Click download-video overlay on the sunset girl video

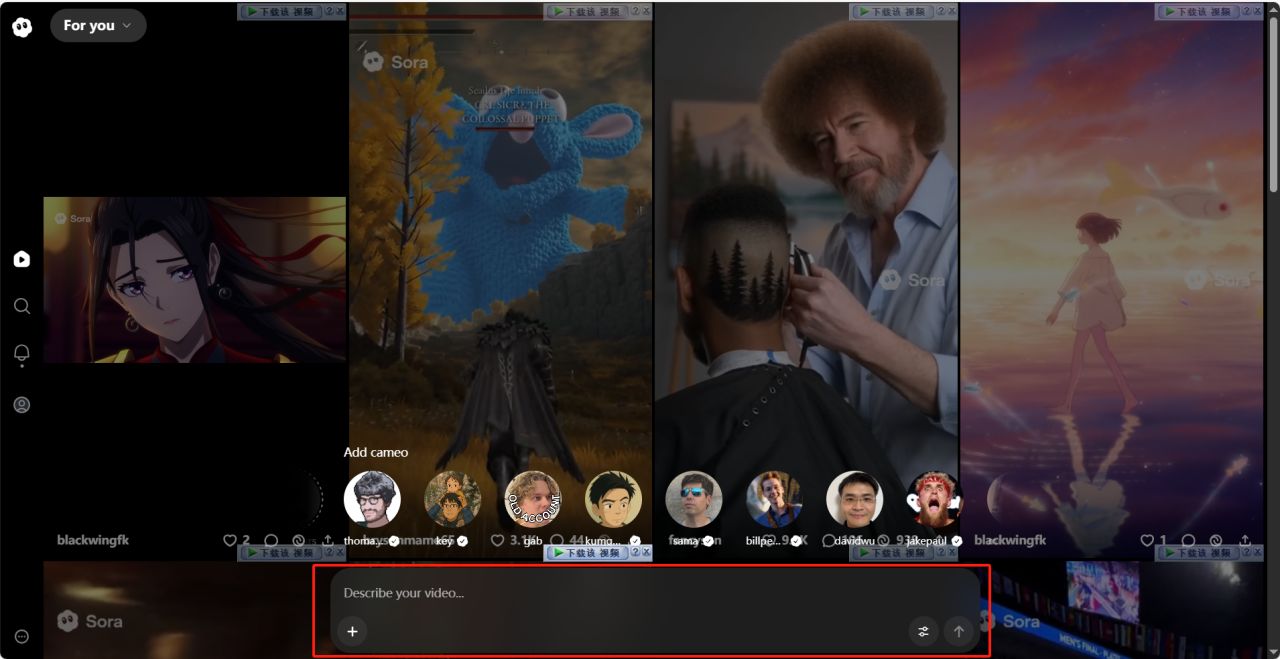pos(1197,11)
